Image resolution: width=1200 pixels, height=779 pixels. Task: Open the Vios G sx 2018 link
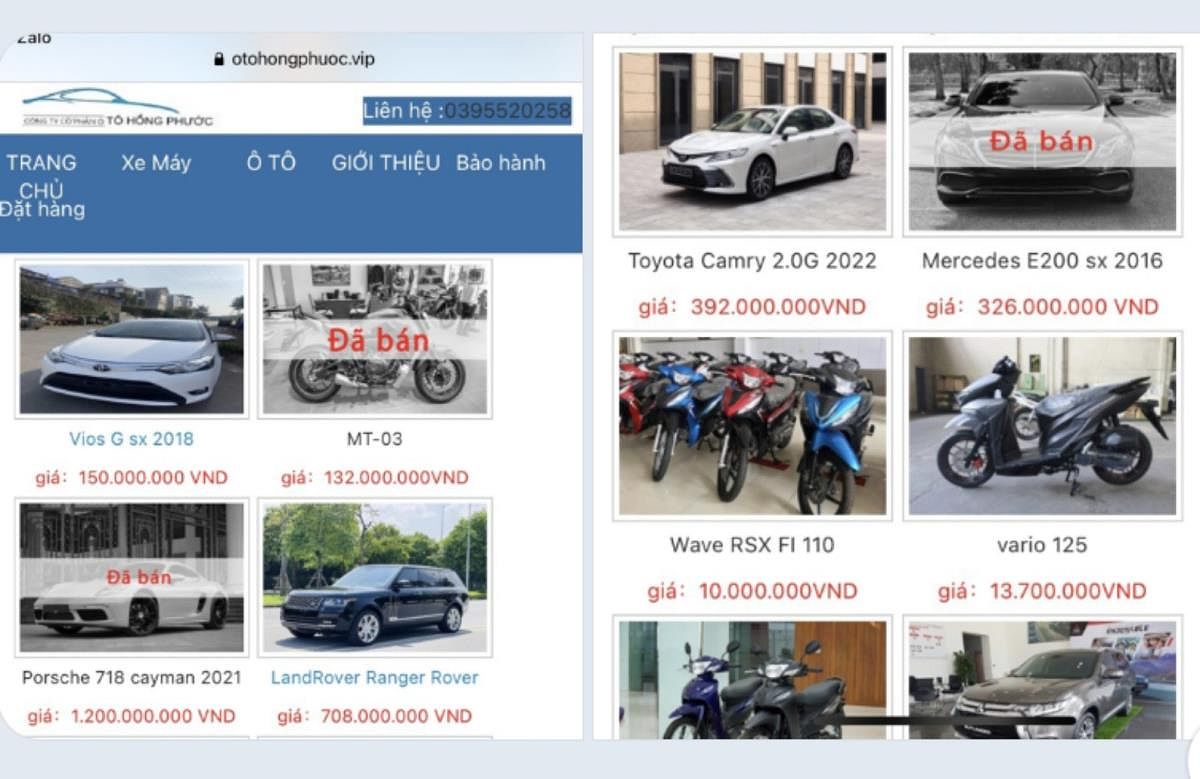point(131,439)
